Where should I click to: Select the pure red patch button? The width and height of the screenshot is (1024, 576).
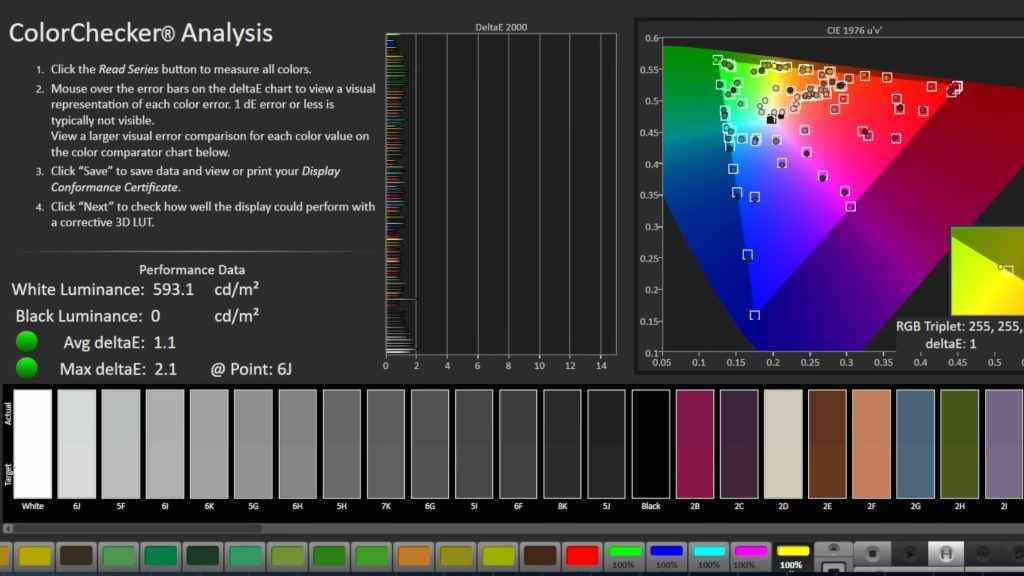coord(582,555)
